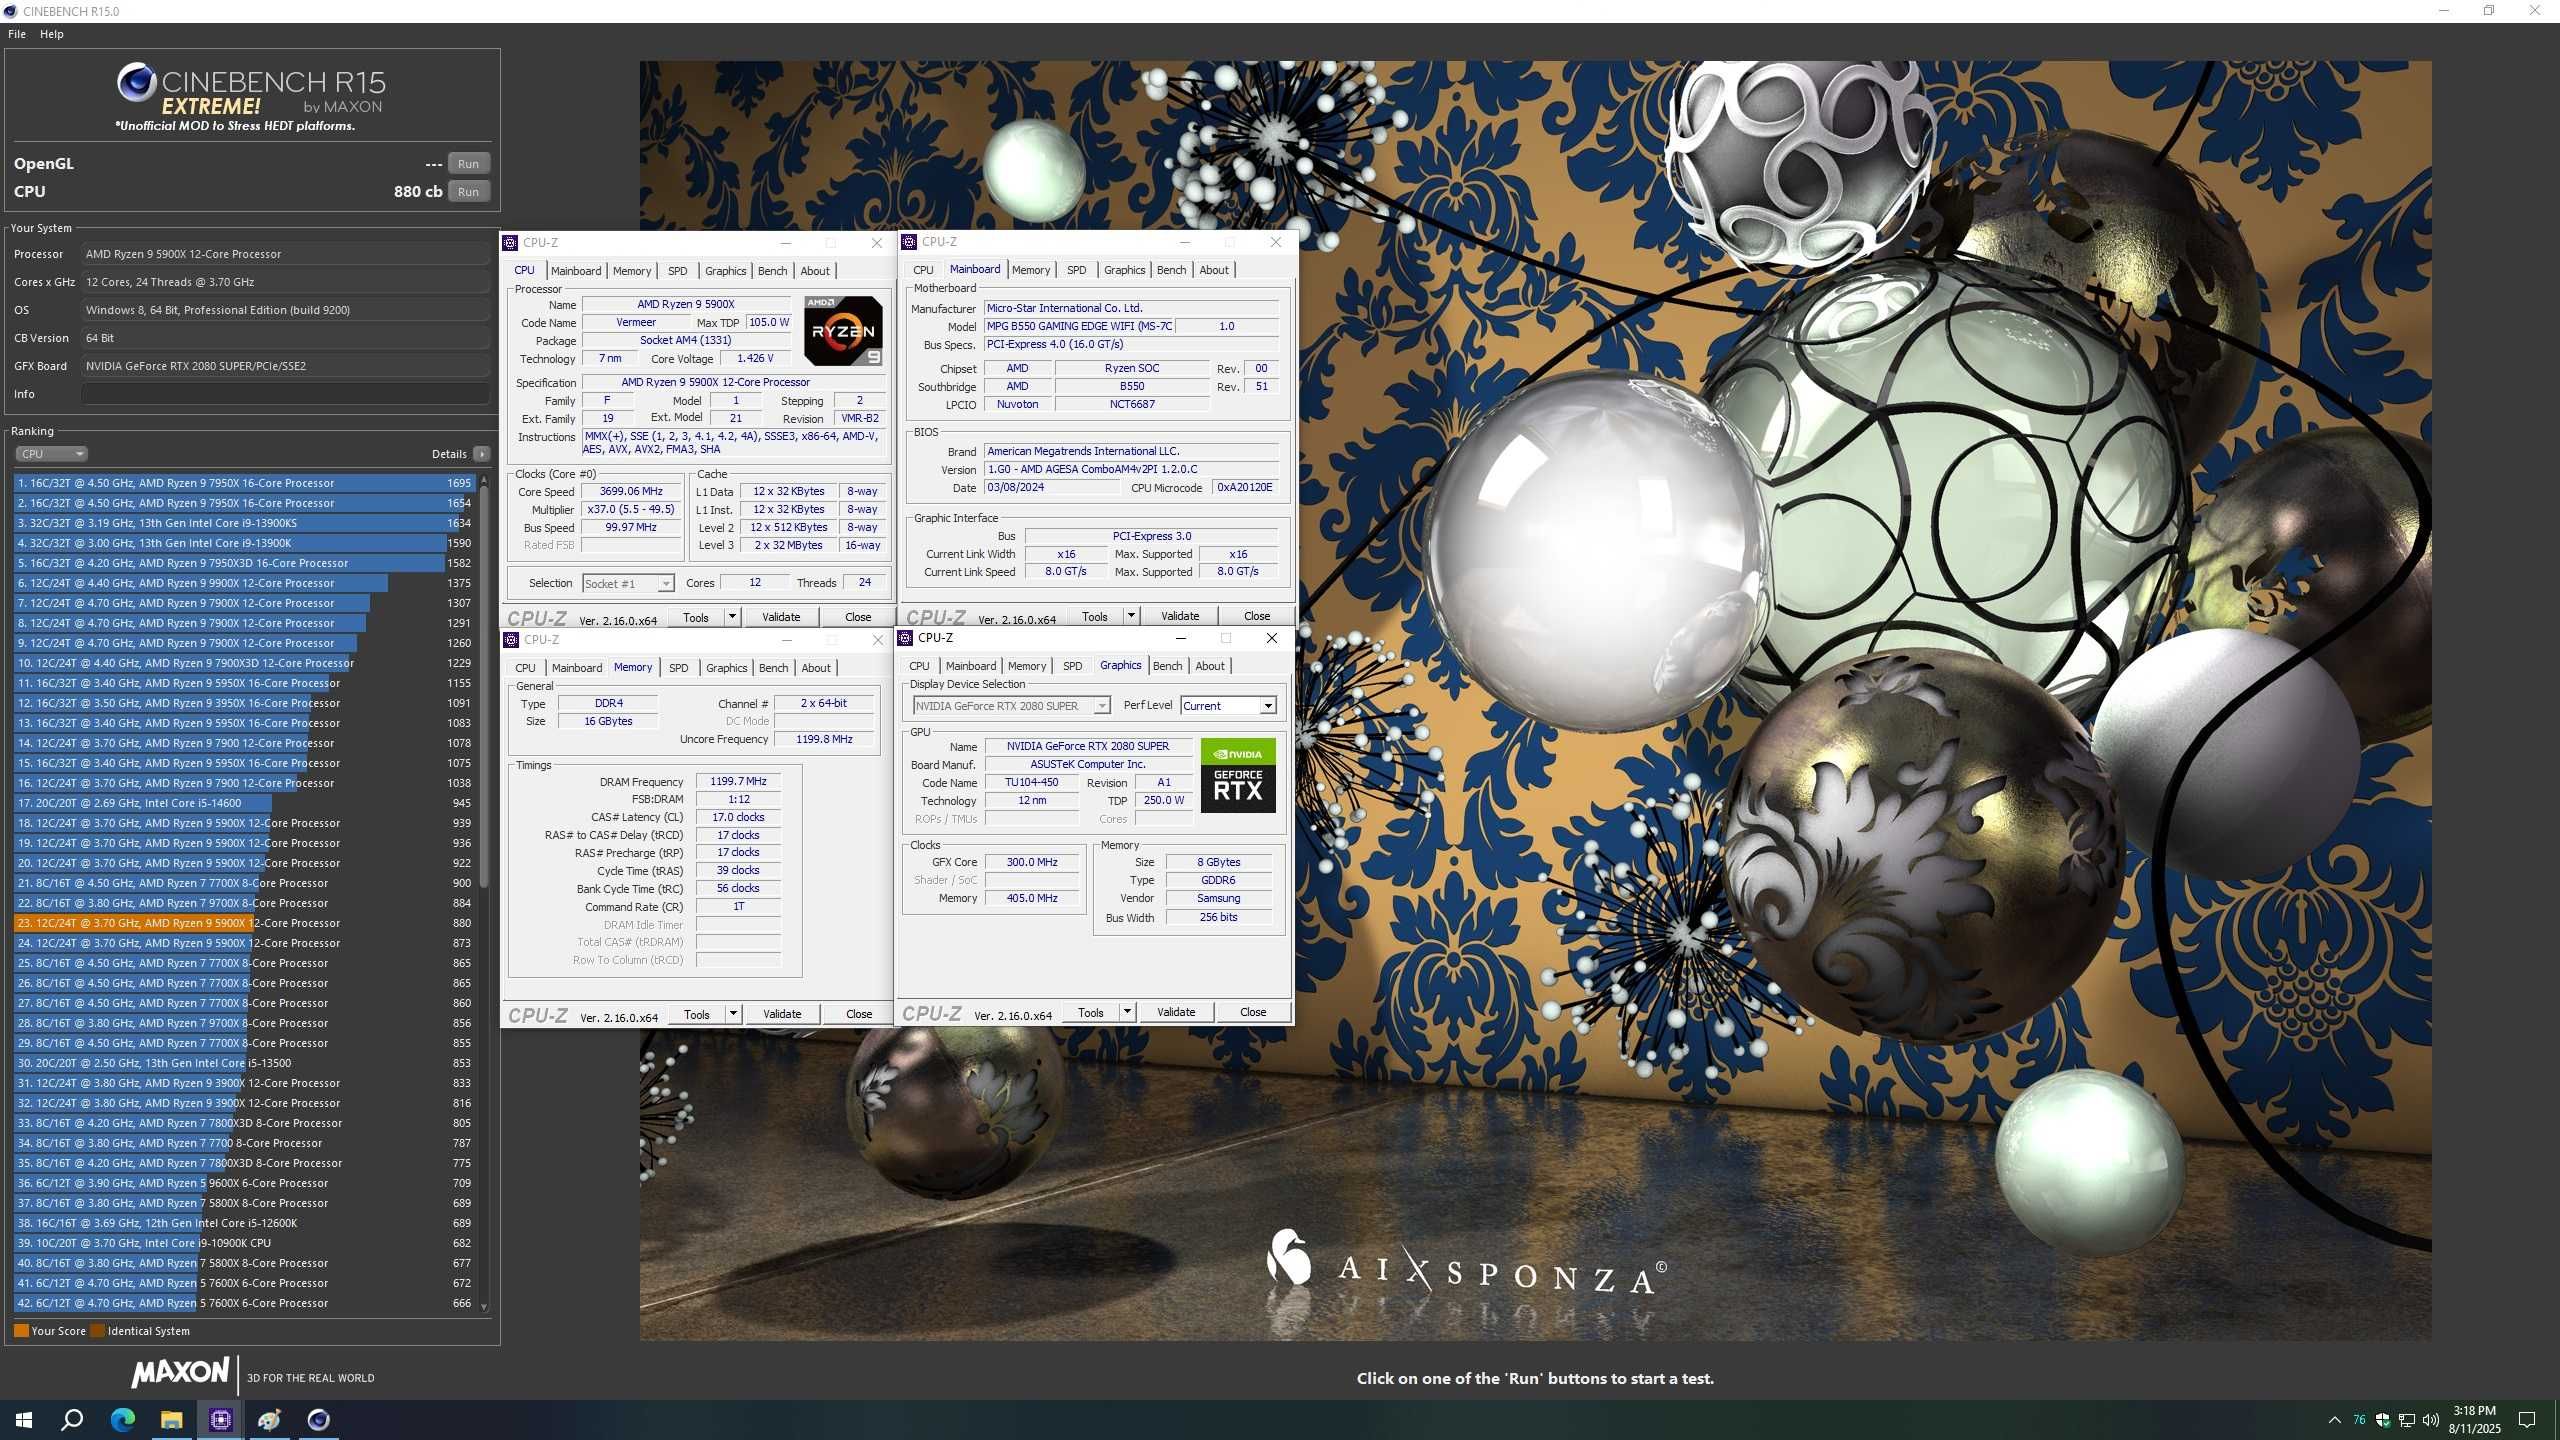The image size is (2560, 1440).
Task: Click Tools button in CPU-Z Memory window
Action: [x=697, y=1014]
